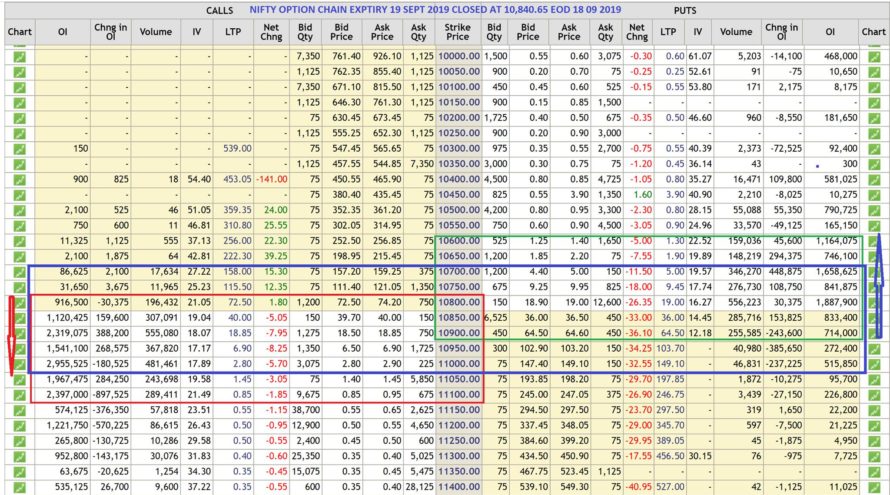
Task: Click the puts IV value 61.07
Action: tap(700, 57)
